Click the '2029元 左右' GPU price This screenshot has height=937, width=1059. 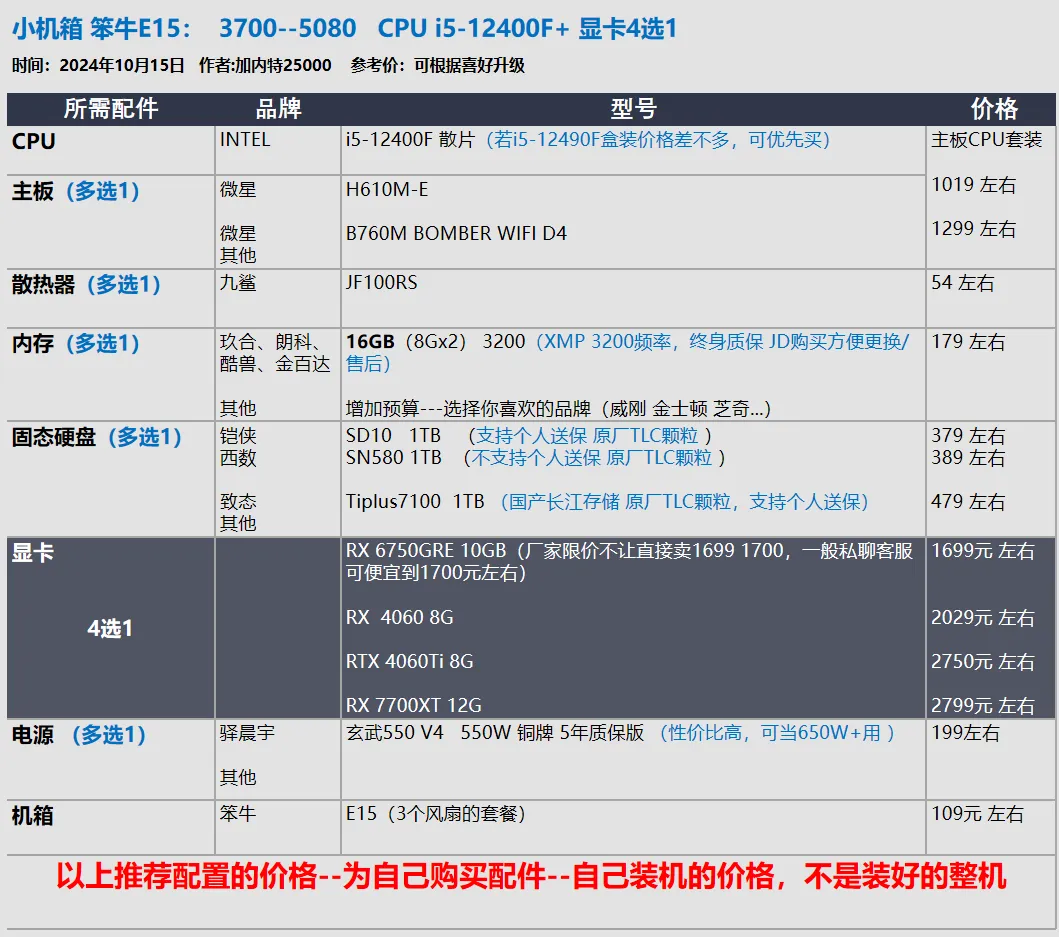[983, 617]
